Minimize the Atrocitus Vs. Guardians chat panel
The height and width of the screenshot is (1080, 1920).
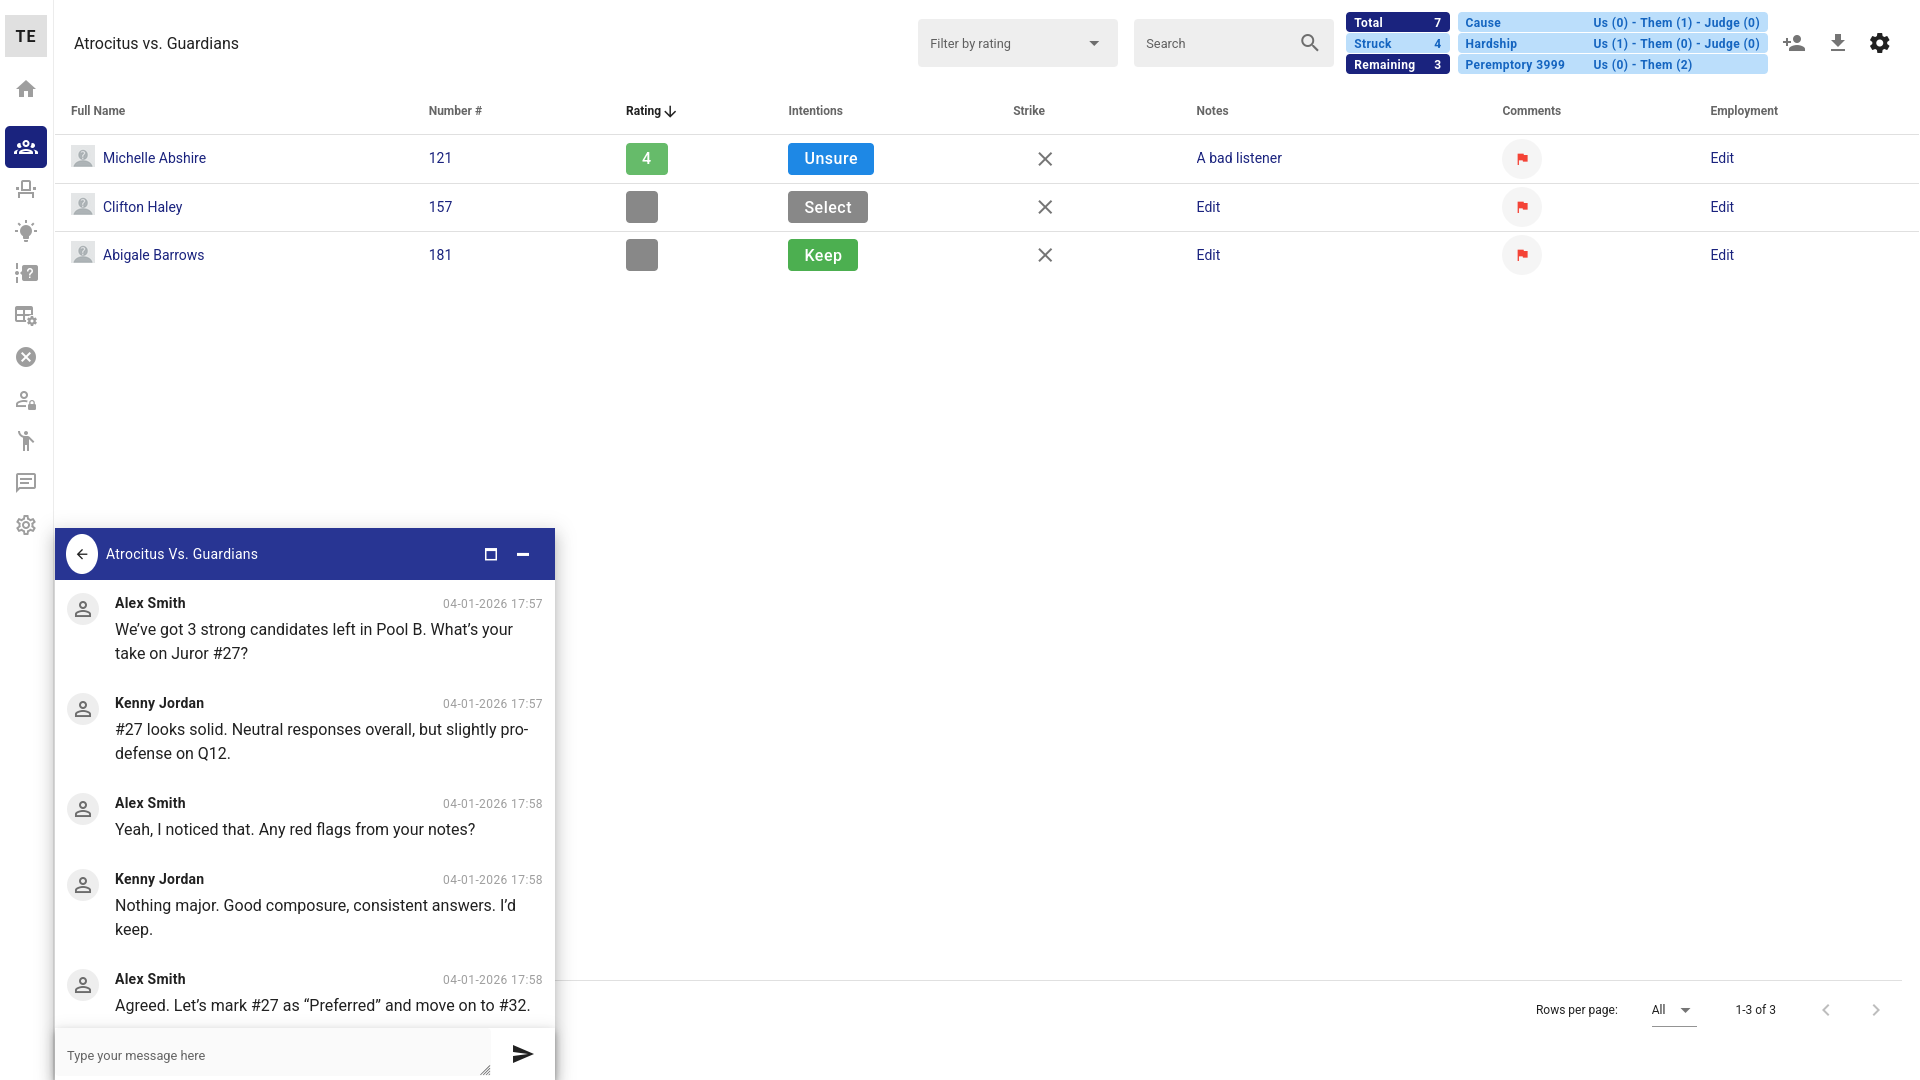(x=523, y=554)
